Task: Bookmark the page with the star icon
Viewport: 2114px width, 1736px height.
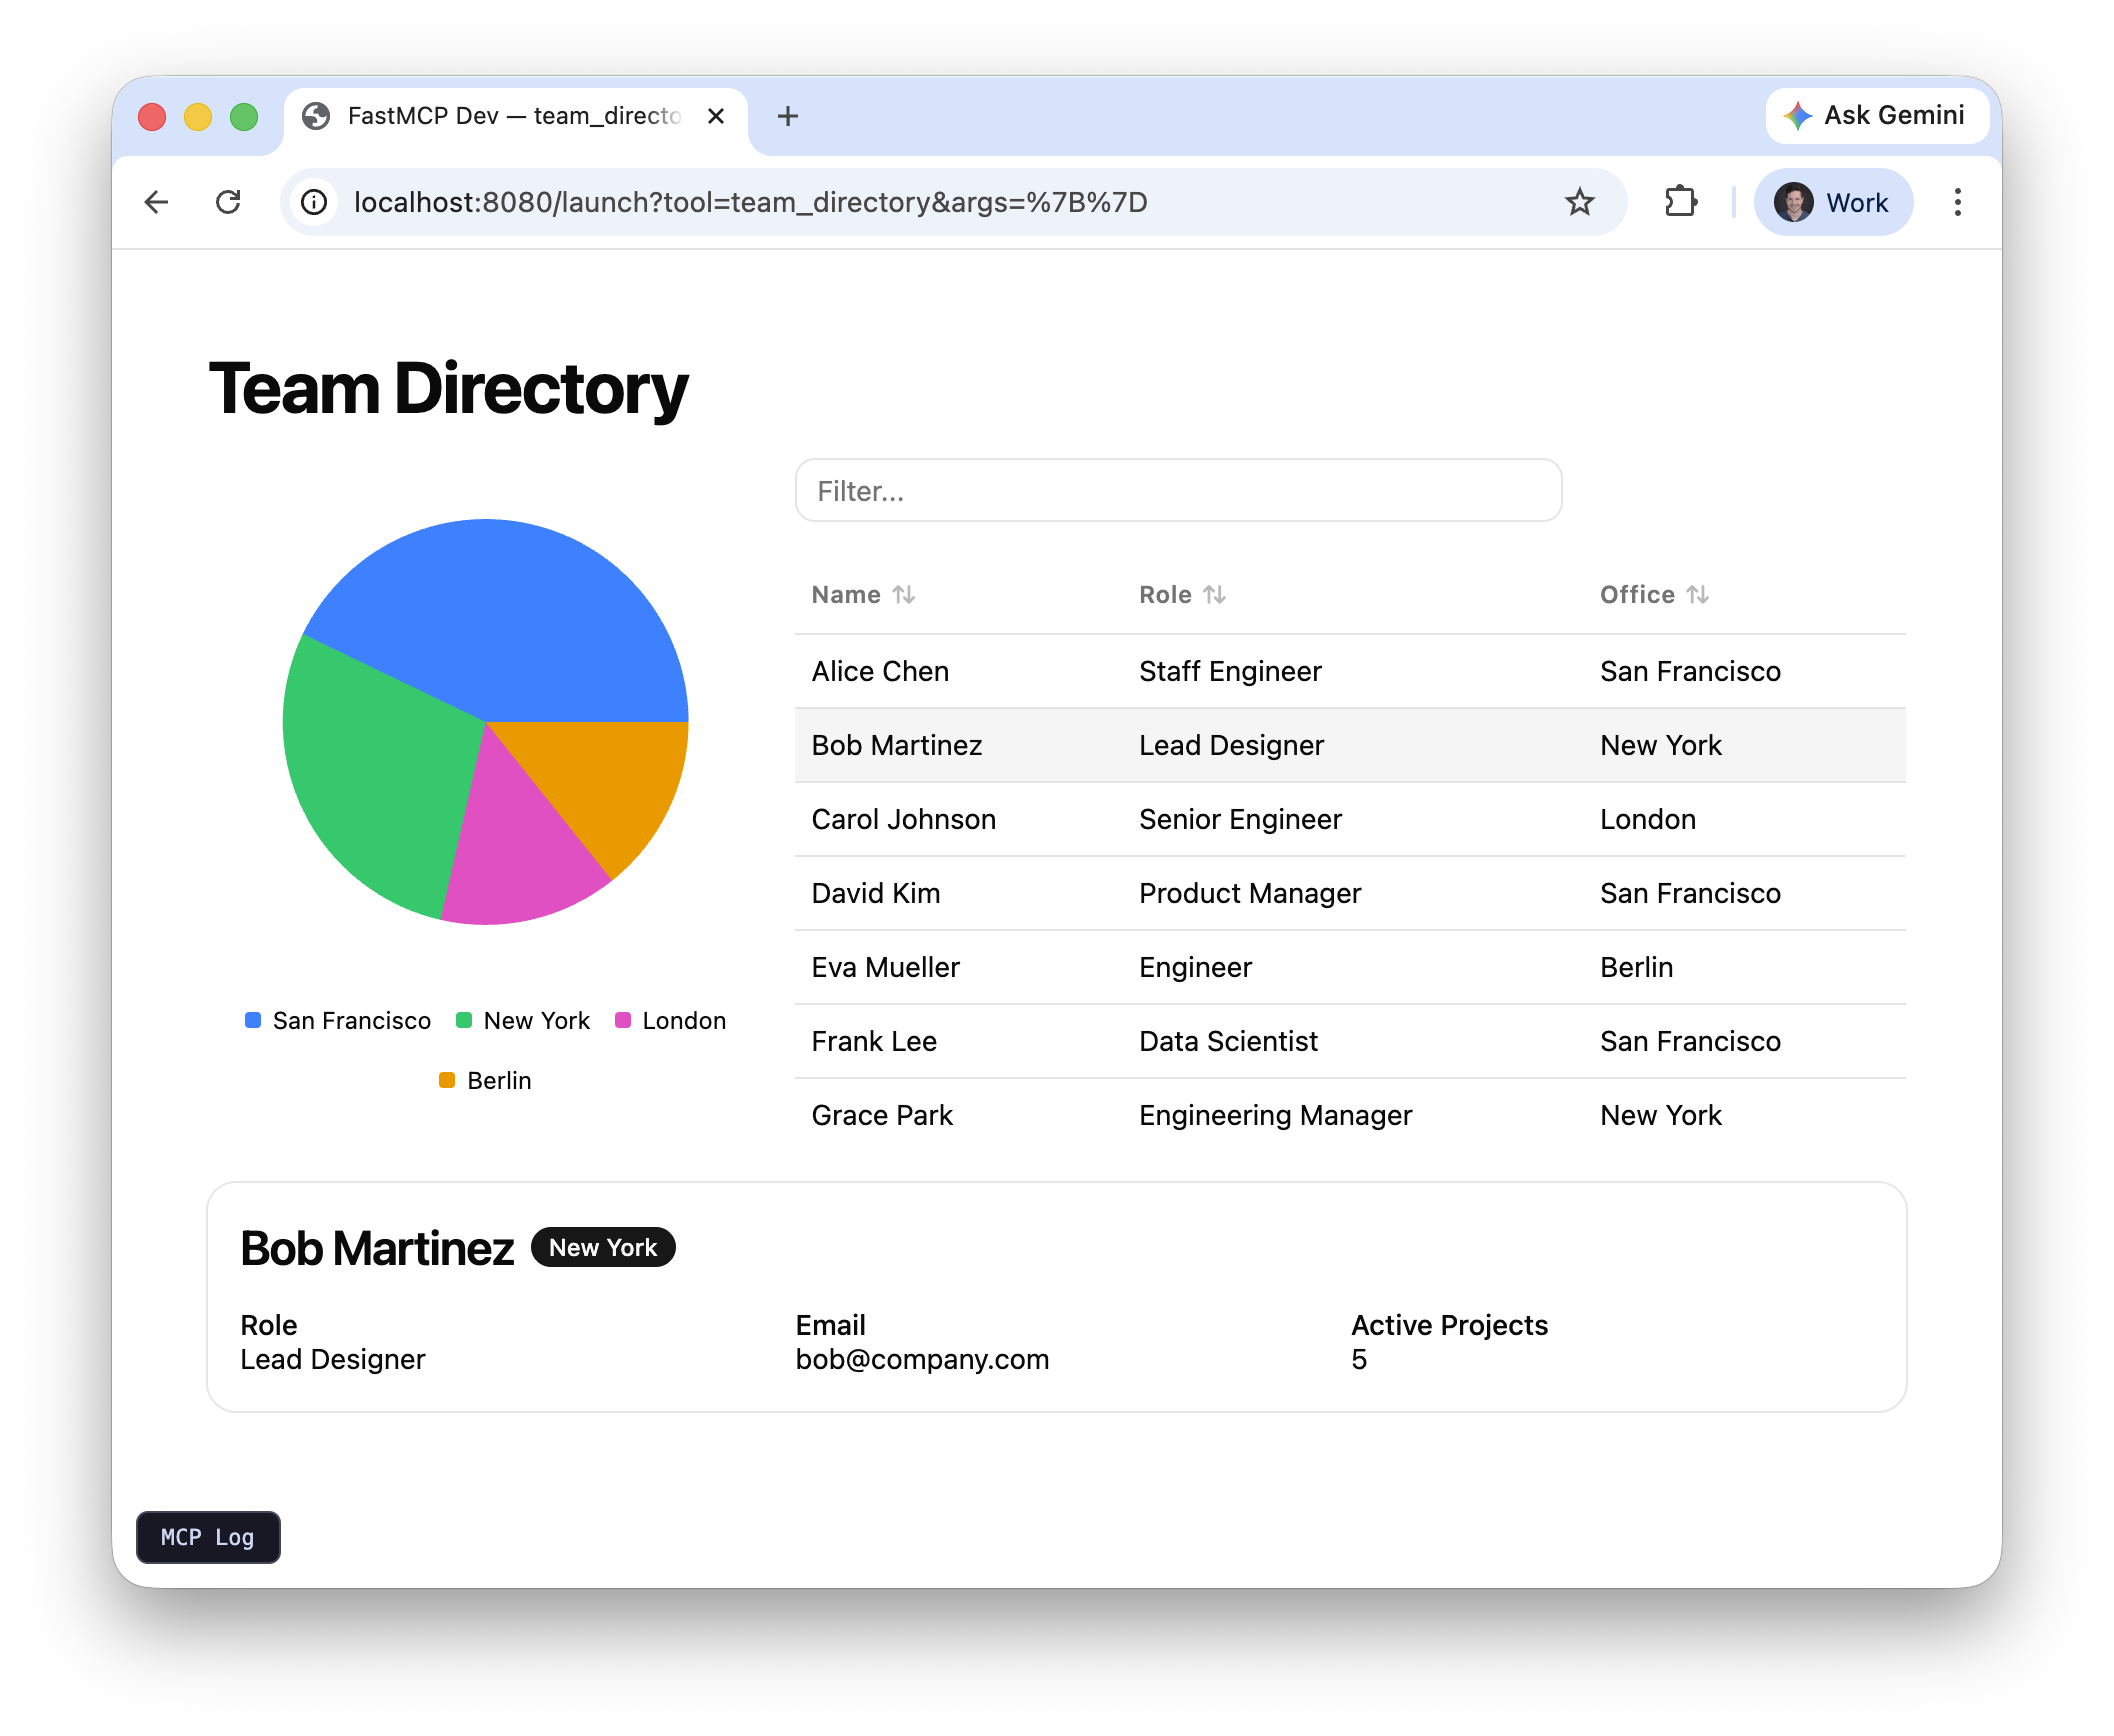Action: (x=1580, y=202)
